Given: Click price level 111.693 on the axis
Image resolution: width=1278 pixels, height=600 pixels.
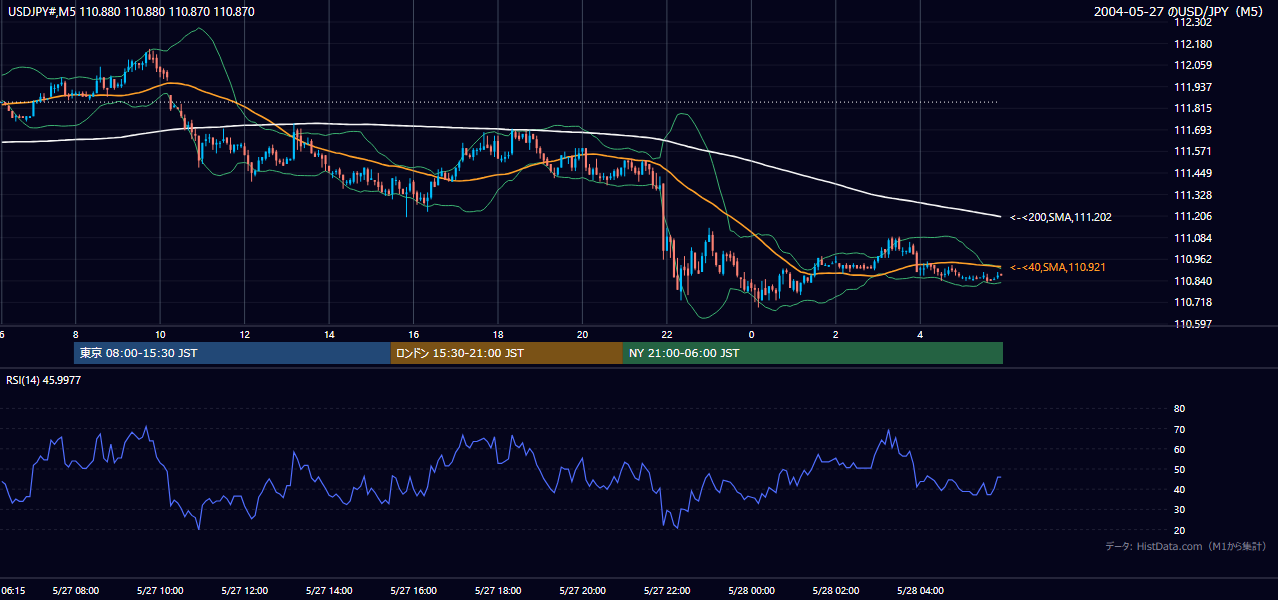Looking at the screenshot, I should pyautogui.click(x=1192, y=130).
